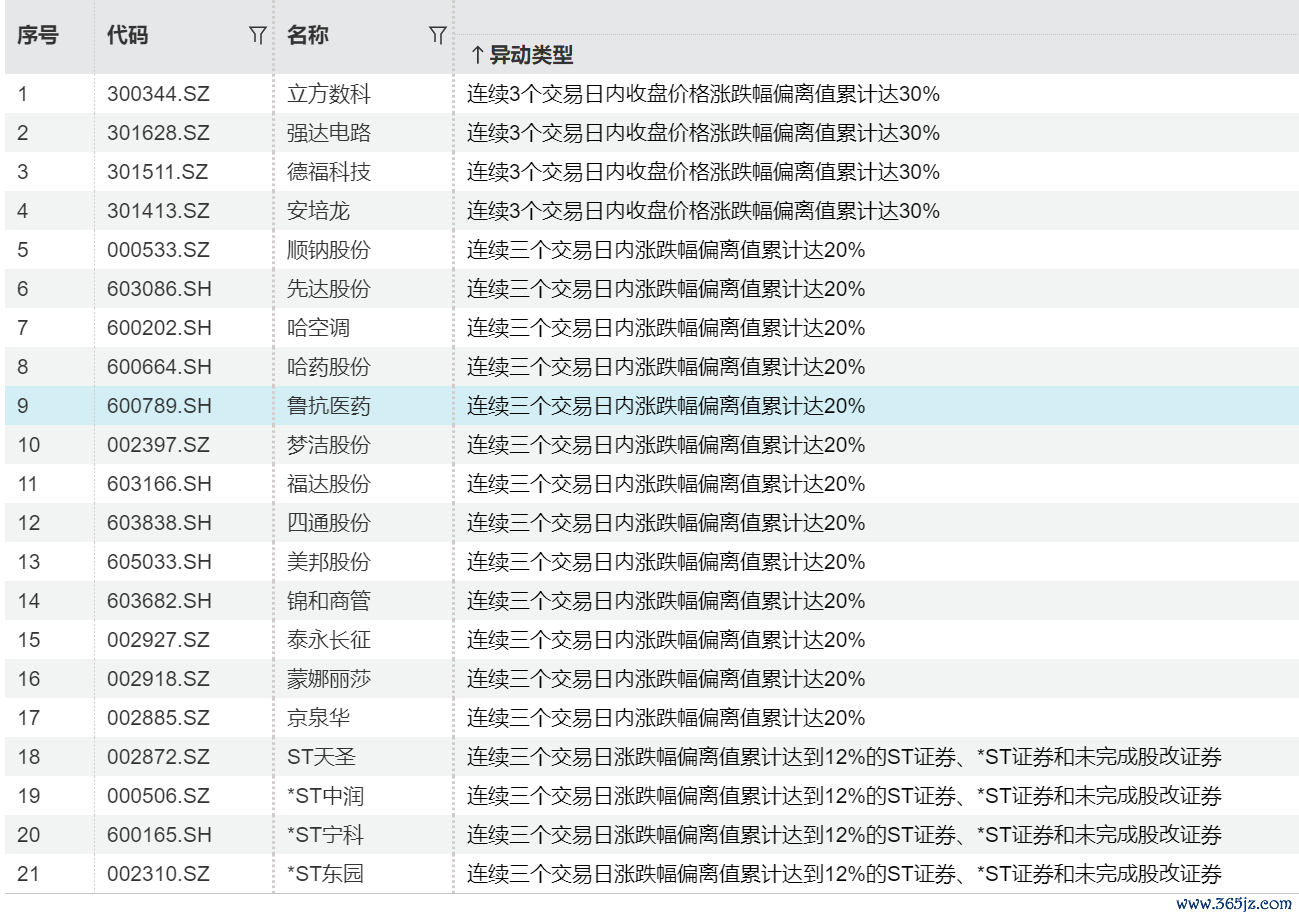This screenshot has height=919, width=1299.
Task: Select stock code 600789.SH in highlighted row
Action: click(159, 406)
